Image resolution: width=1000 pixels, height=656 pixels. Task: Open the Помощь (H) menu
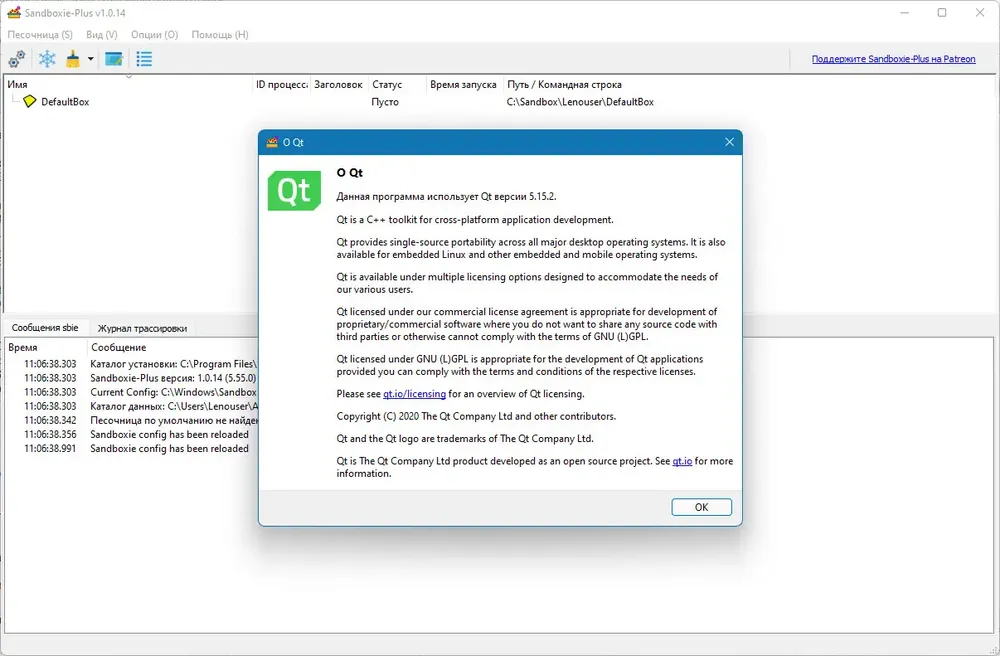tap(220, 34)
